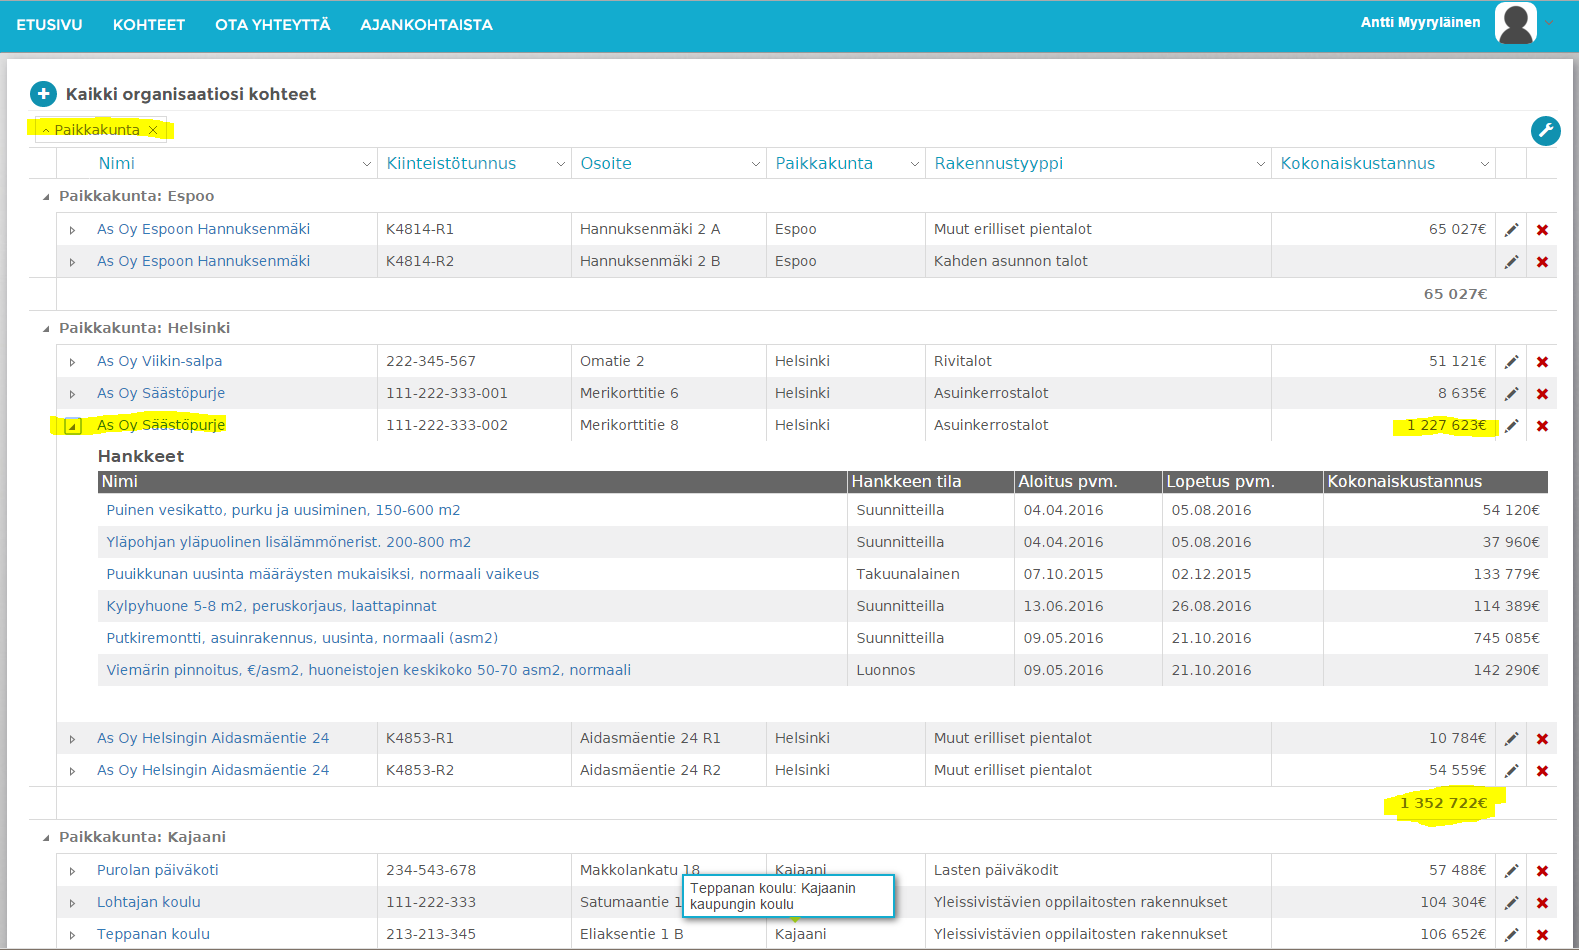Expand the Purolan päiväkoti row

pos(72,871)
